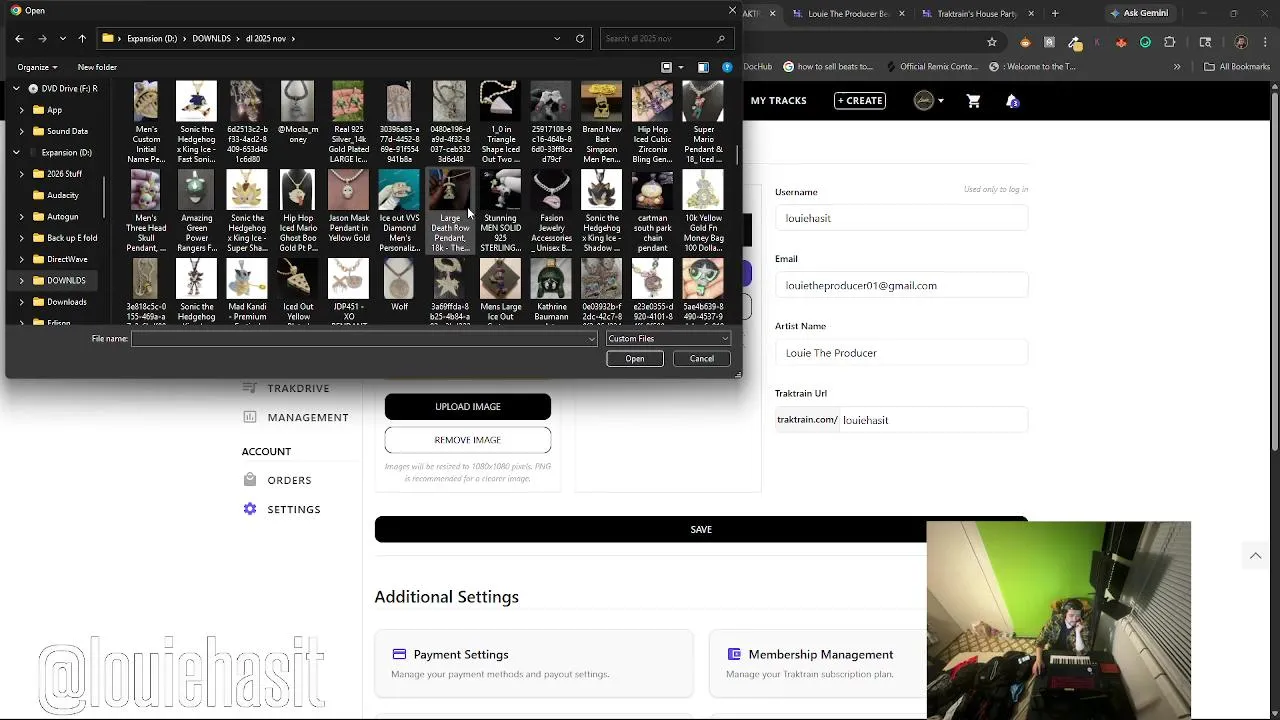Image resolution: width=1280 pixels, height=720 pixels.
Task: Select Downloads folder in tree
Action: [66, 302]
